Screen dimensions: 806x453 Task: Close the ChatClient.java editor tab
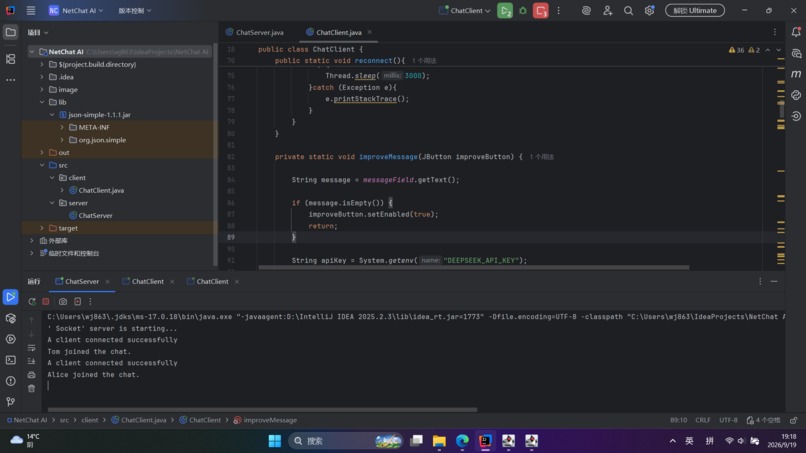click(370, 32)
